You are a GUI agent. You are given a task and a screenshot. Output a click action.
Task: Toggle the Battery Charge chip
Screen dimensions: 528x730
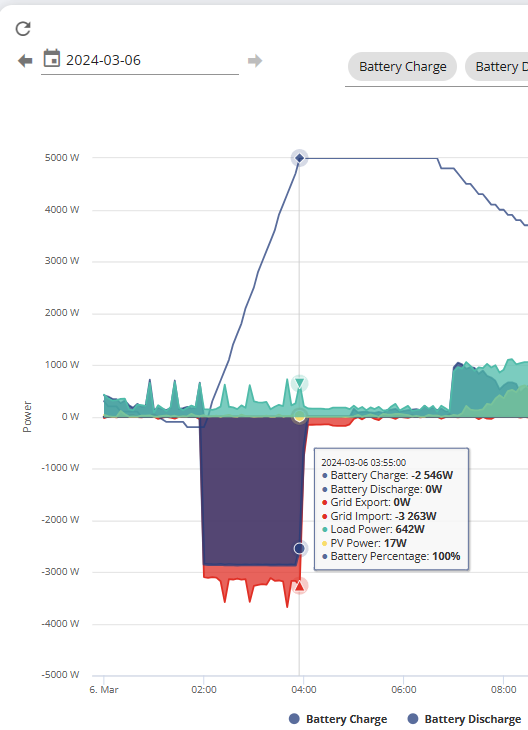tap(402, 67)
